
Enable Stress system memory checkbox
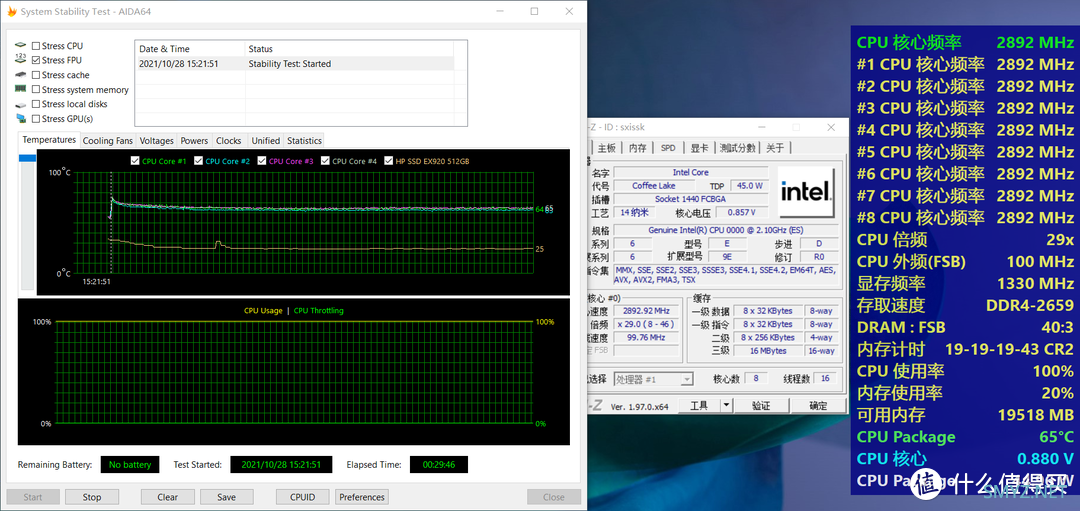click(x=36, y=90)
